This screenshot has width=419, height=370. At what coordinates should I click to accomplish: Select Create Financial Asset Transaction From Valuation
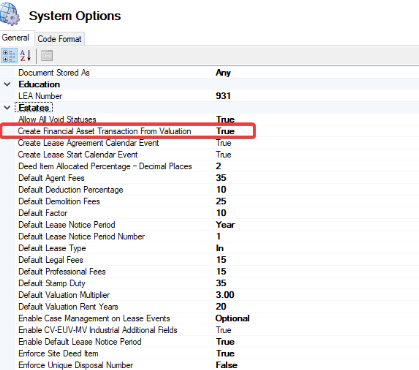pos(105,131)
